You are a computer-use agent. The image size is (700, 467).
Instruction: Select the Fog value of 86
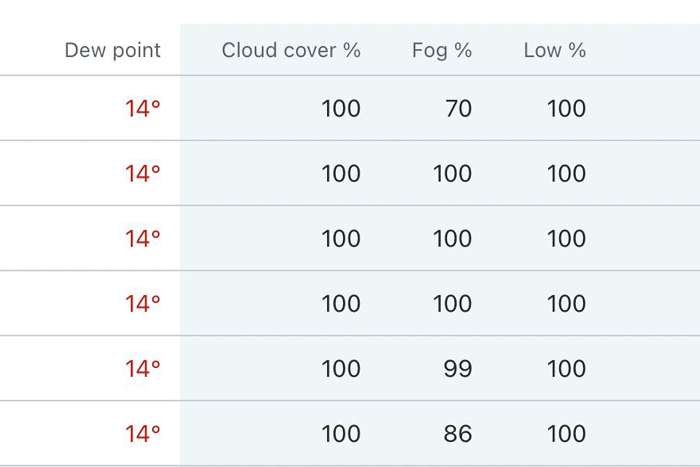457,434
